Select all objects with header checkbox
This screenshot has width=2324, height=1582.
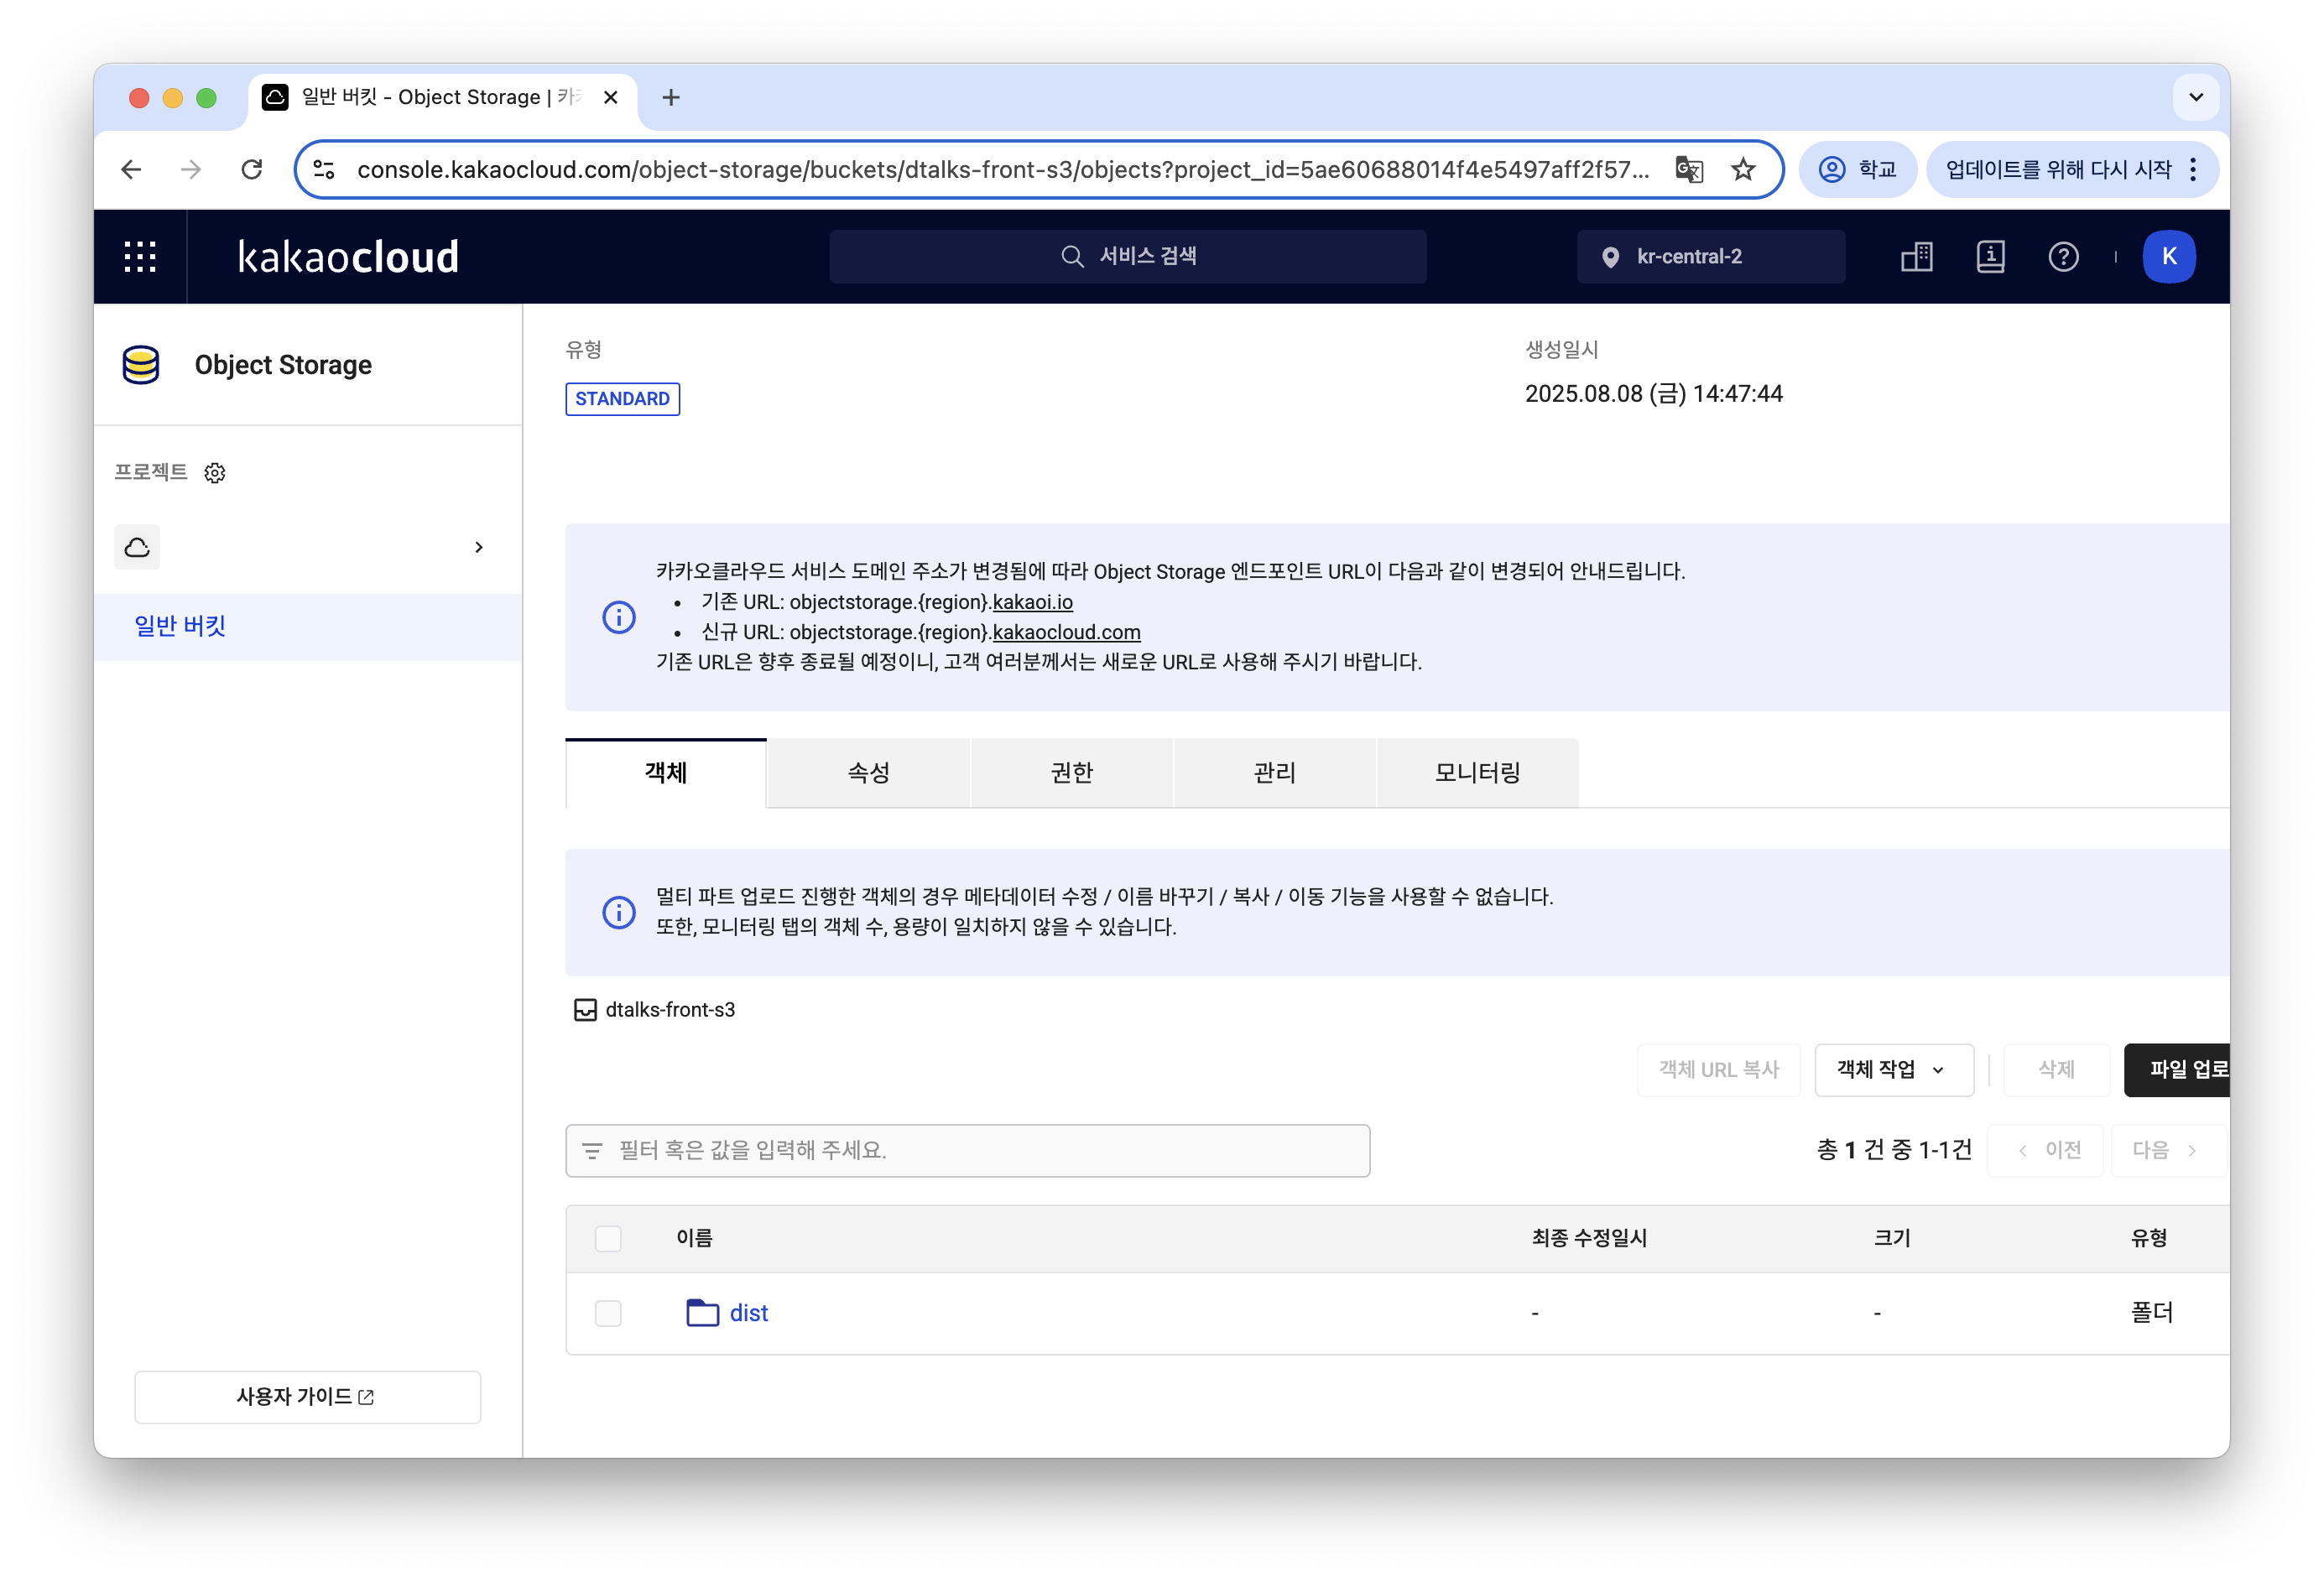tap(608, 1239)
